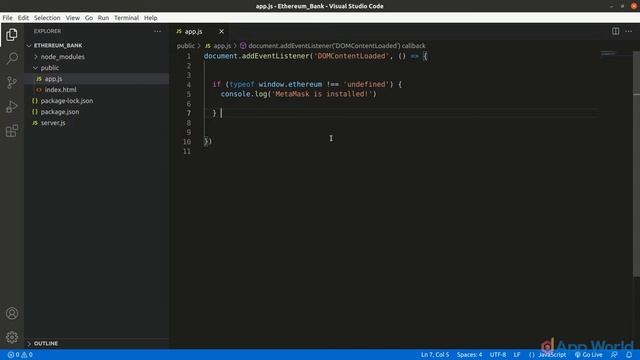Image resolution: width=640 pixels, height=360 pixels.
Task: Close the app.js editor tab
Action: pos(221,31)
